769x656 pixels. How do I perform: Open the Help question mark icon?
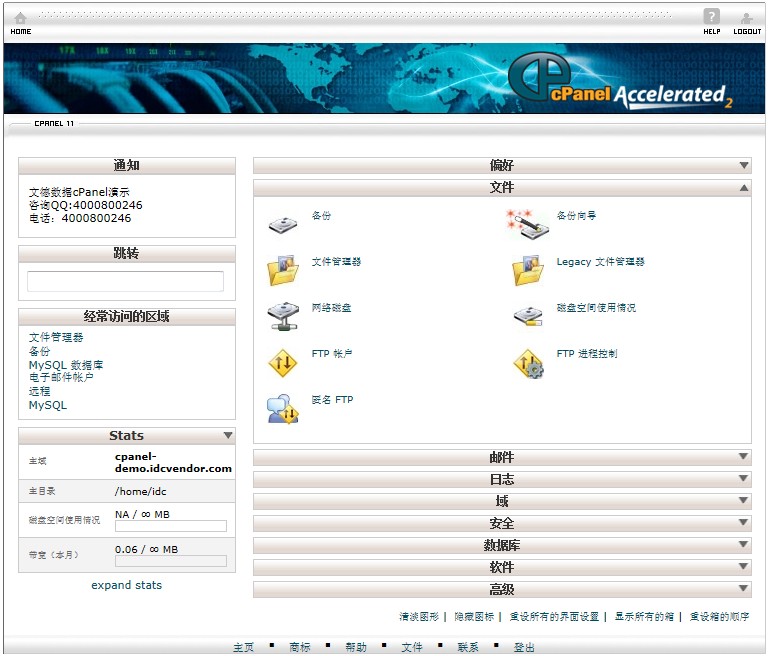click(x=712, y=16)
